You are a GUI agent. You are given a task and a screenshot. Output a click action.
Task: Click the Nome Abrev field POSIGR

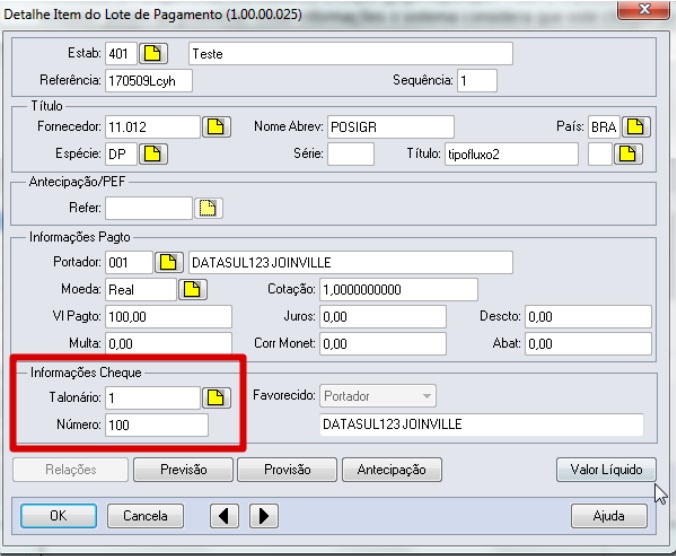(x=391, y=127)
